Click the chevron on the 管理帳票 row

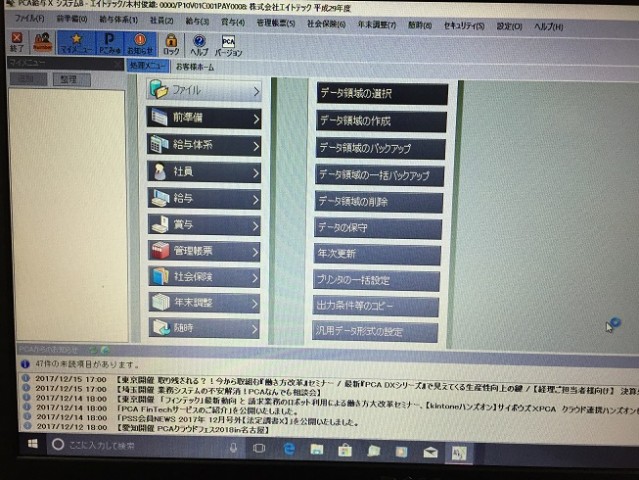(255, 253)
